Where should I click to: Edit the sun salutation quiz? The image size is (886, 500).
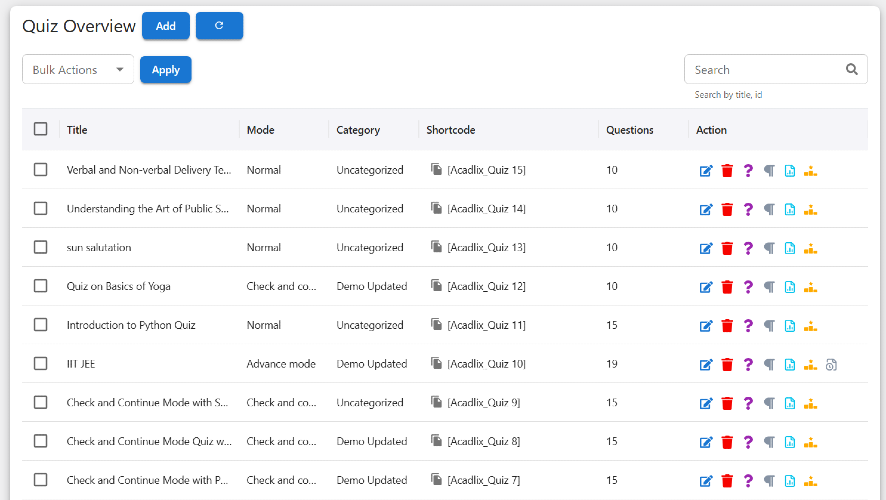pos(706,248)
